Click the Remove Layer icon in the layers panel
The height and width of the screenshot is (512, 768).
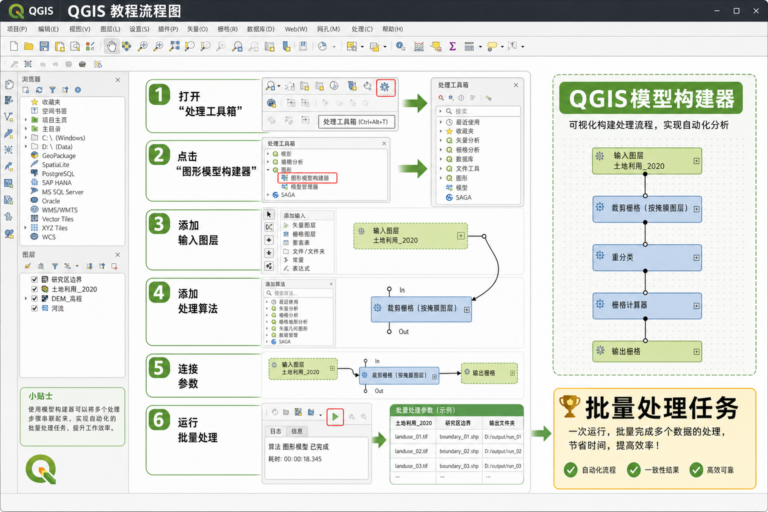pos(114,266)
